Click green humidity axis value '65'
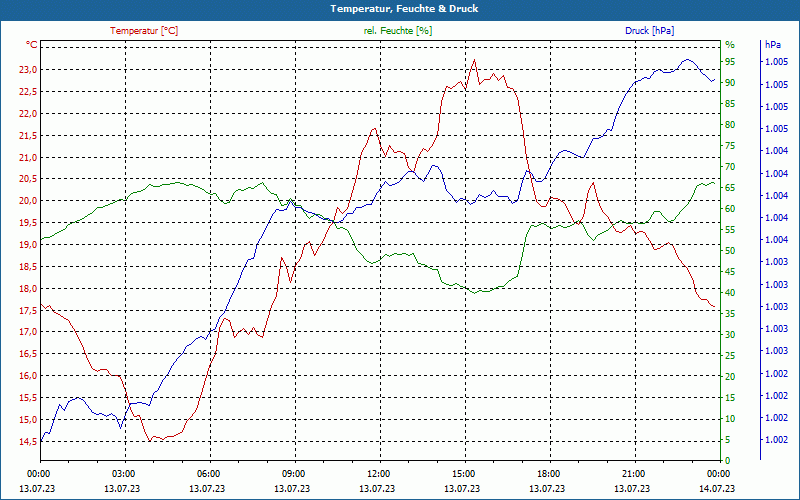Image resolution: width=800 pixels, height=500 pixels. pyautogui.click(x=730, y=188)
